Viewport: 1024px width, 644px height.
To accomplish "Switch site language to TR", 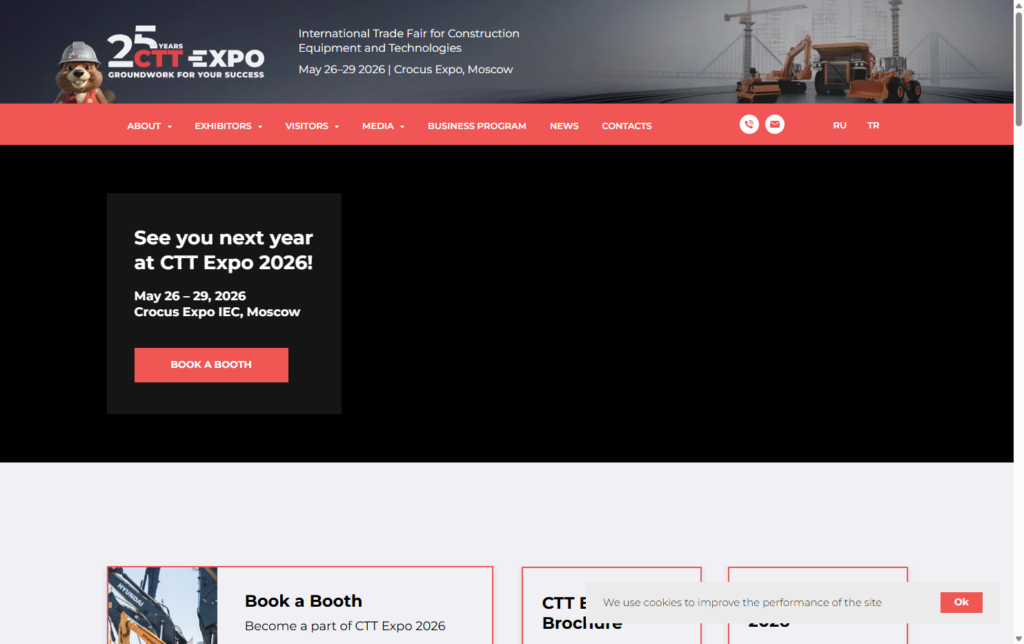I will 873,126.
